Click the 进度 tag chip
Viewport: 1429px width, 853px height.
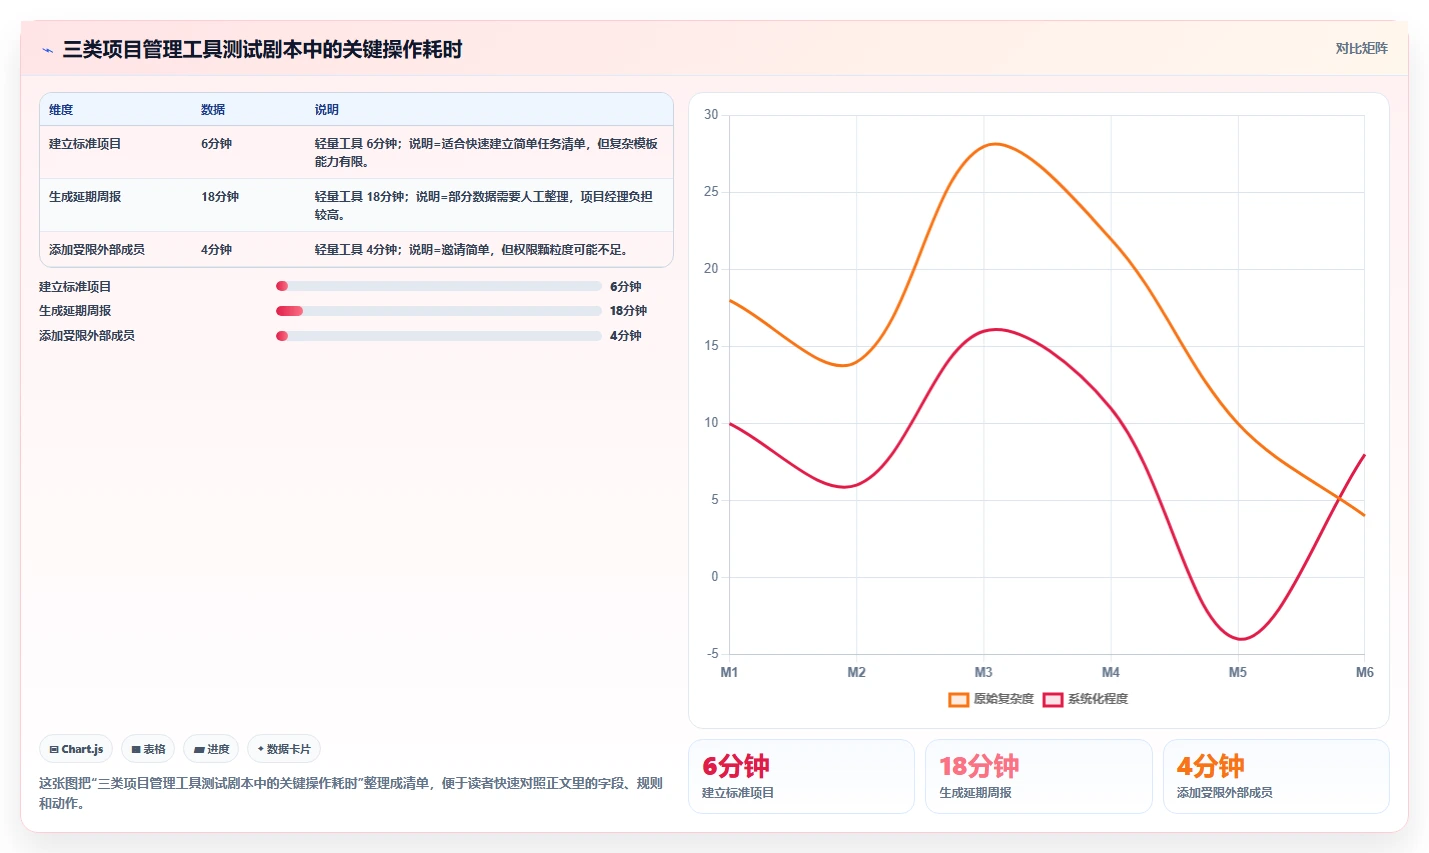(211, 749)
